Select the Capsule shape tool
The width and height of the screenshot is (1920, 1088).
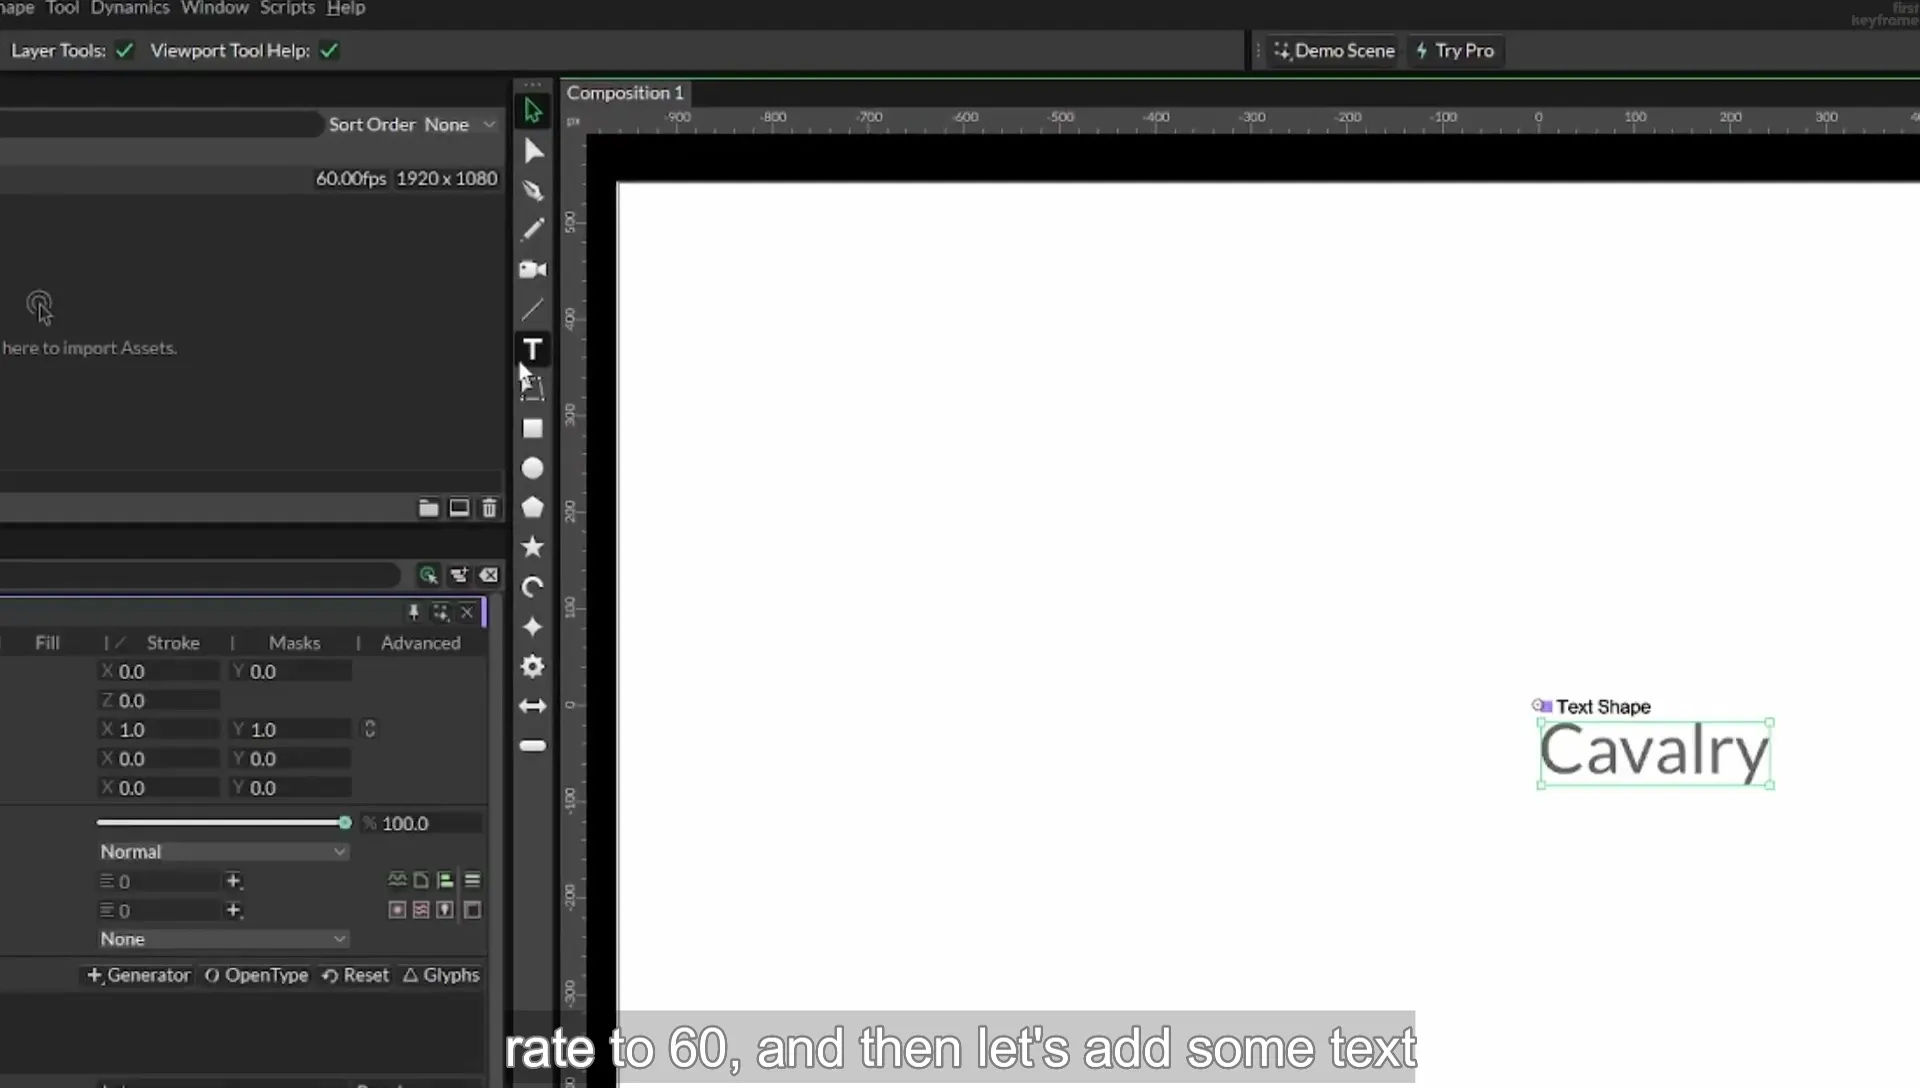pyautogui.click(x=533, y=746)
